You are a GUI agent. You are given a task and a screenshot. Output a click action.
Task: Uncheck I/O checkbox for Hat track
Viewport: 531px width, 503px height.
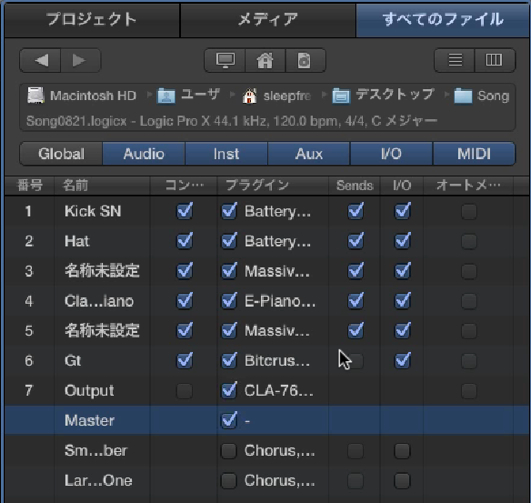pos(402,241)
